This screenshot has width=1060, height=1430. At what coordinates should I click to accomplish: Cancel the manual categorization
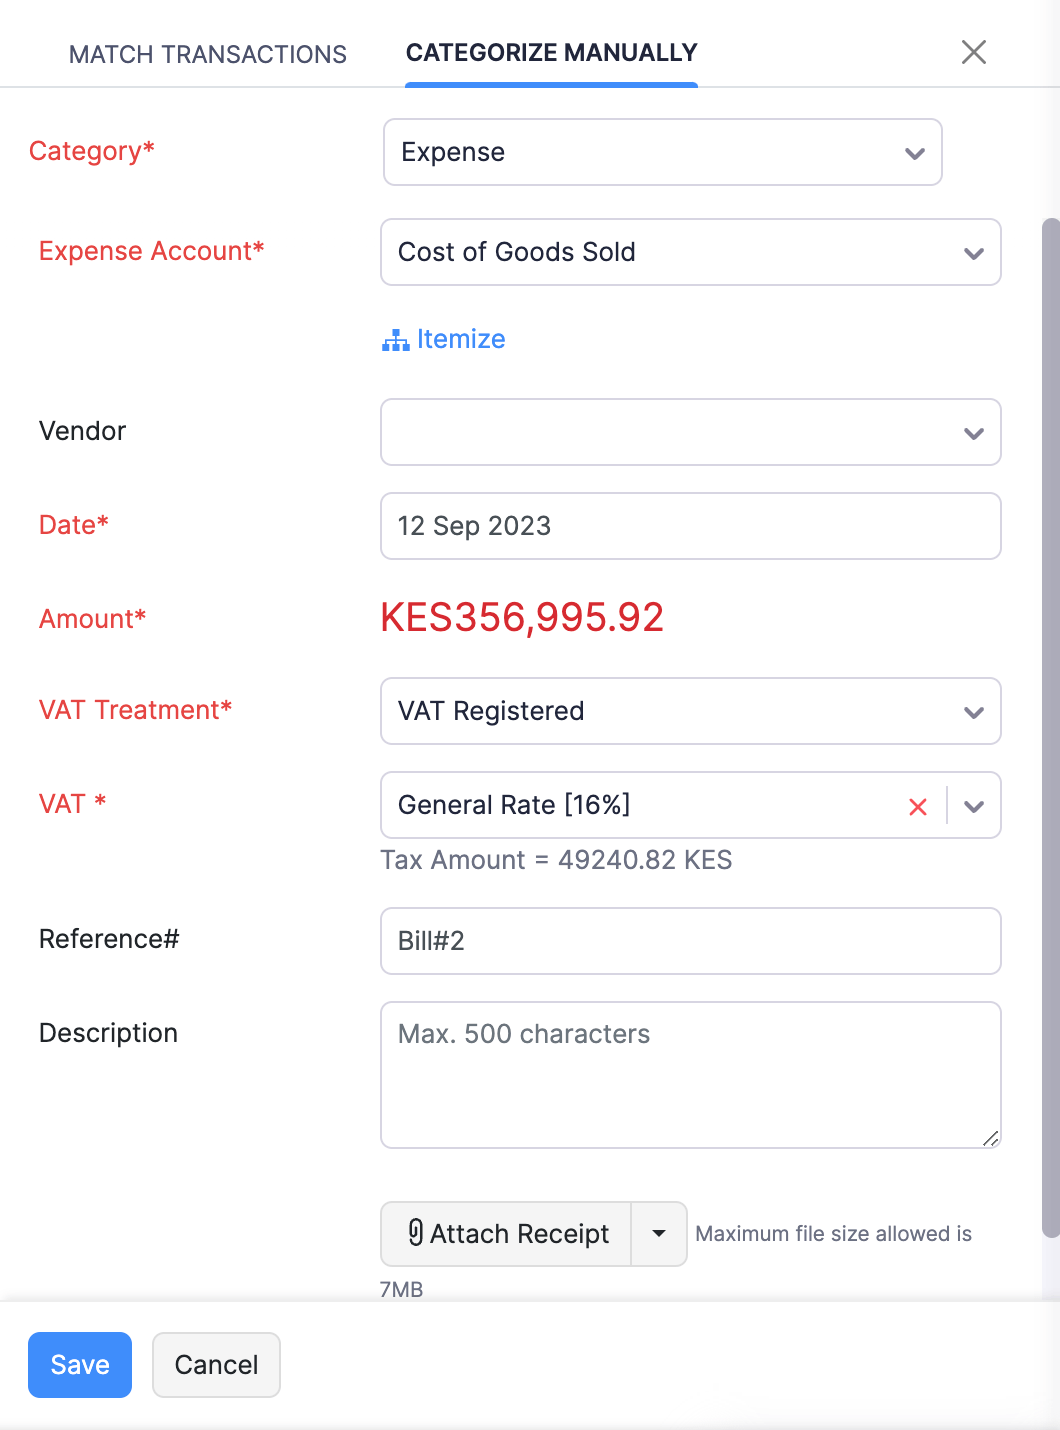coord(216,1364)
